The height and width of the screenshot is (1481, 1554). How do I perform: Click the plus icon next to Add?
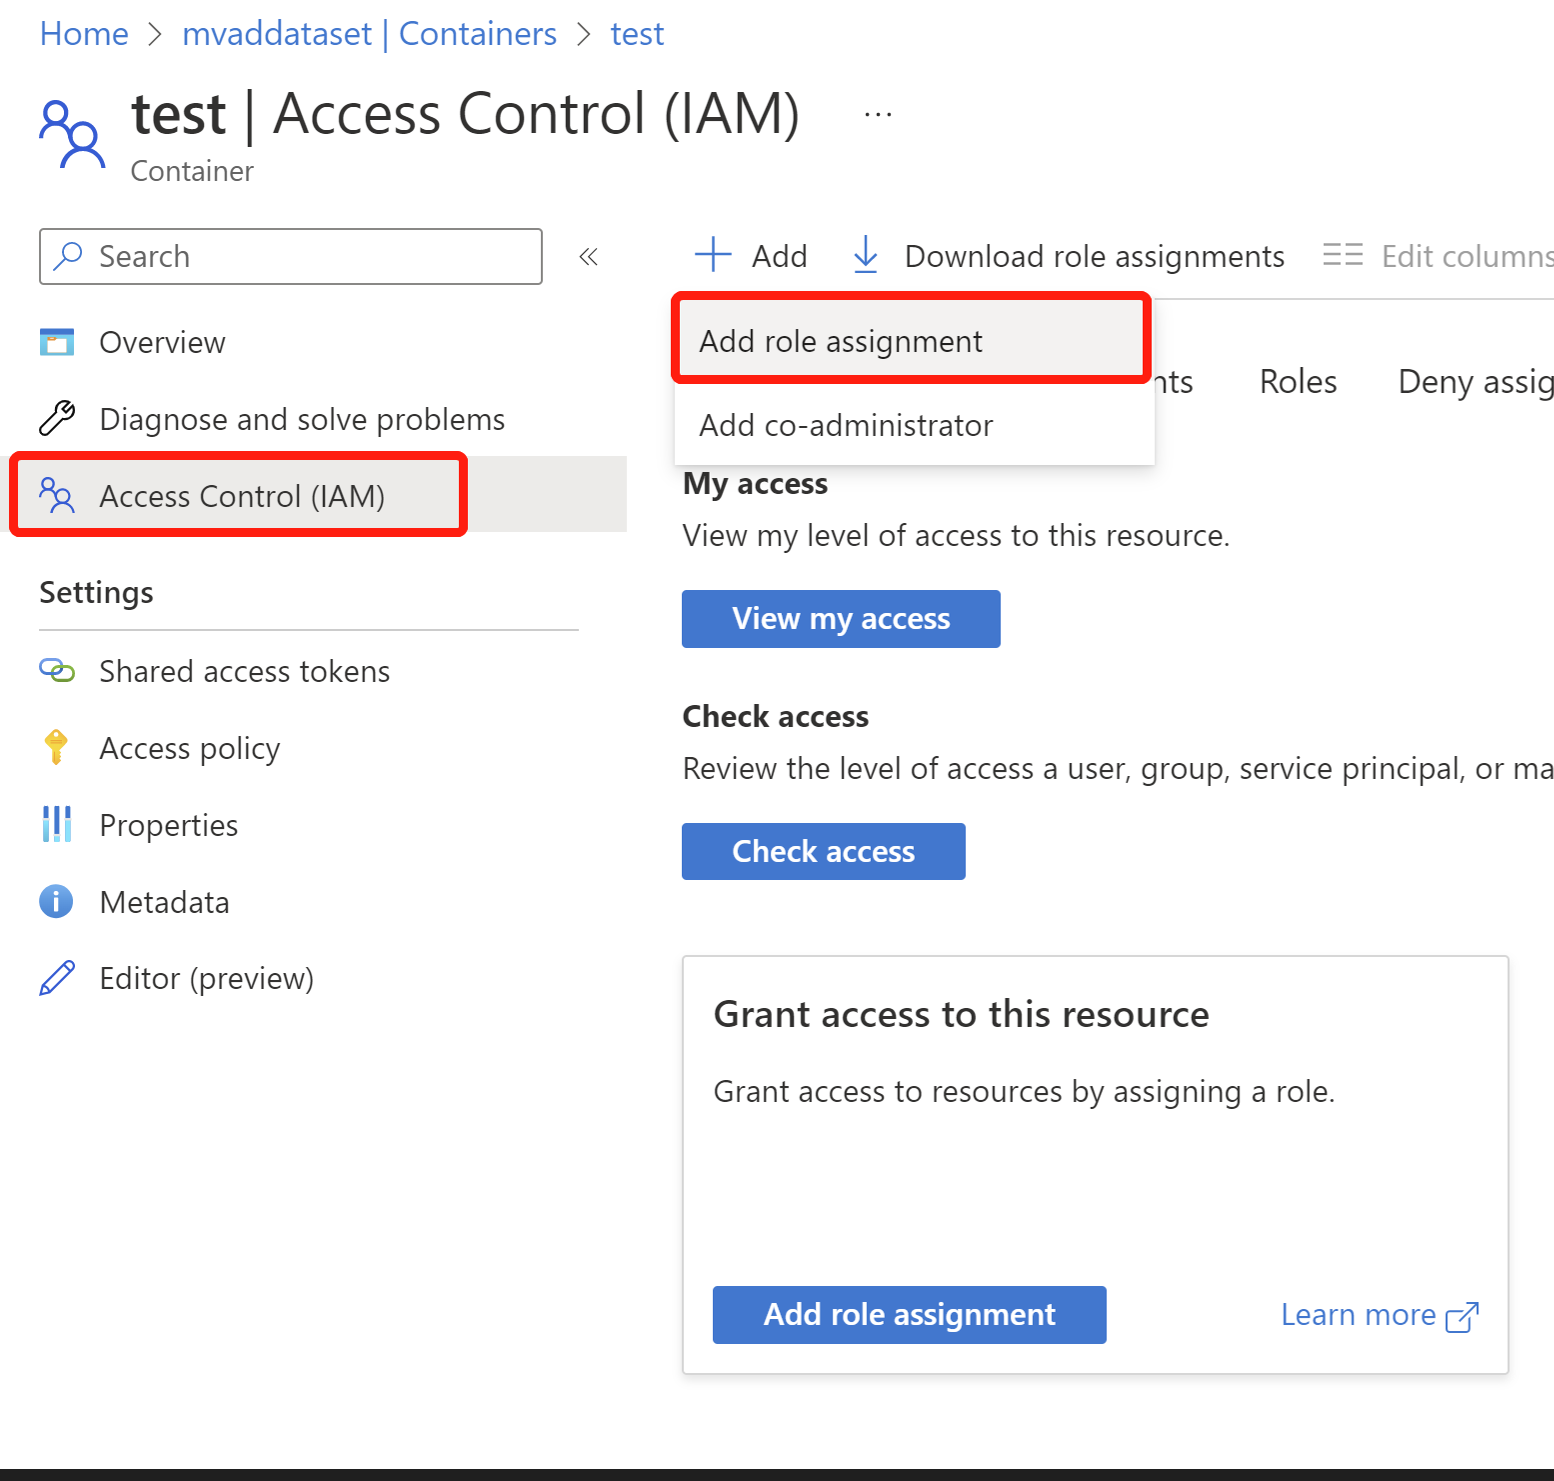pyautogui.click(x=713, y=255)
